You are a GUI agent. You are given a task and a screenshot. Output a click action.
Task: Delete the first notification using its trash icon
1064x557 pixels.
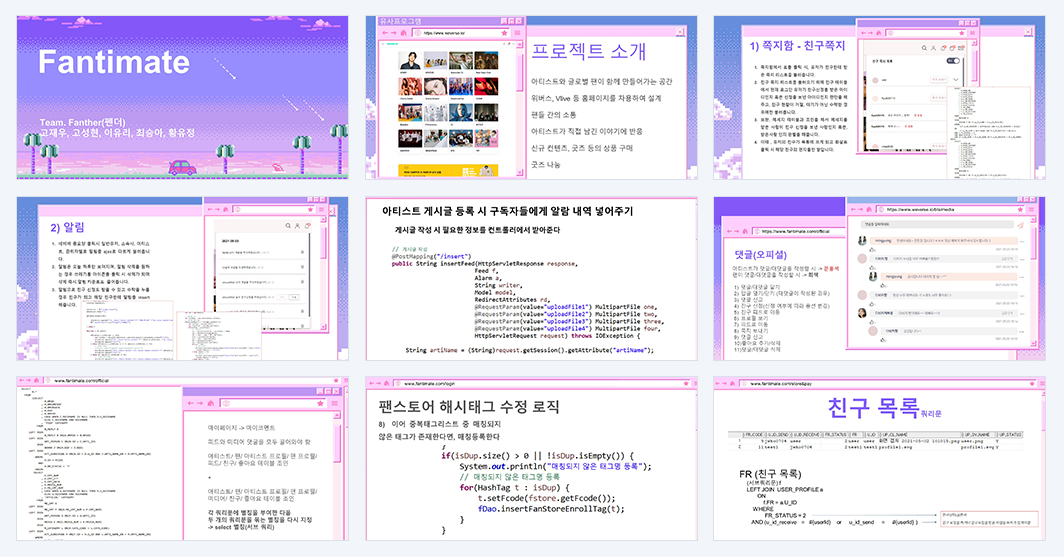[x=302, y=252]
